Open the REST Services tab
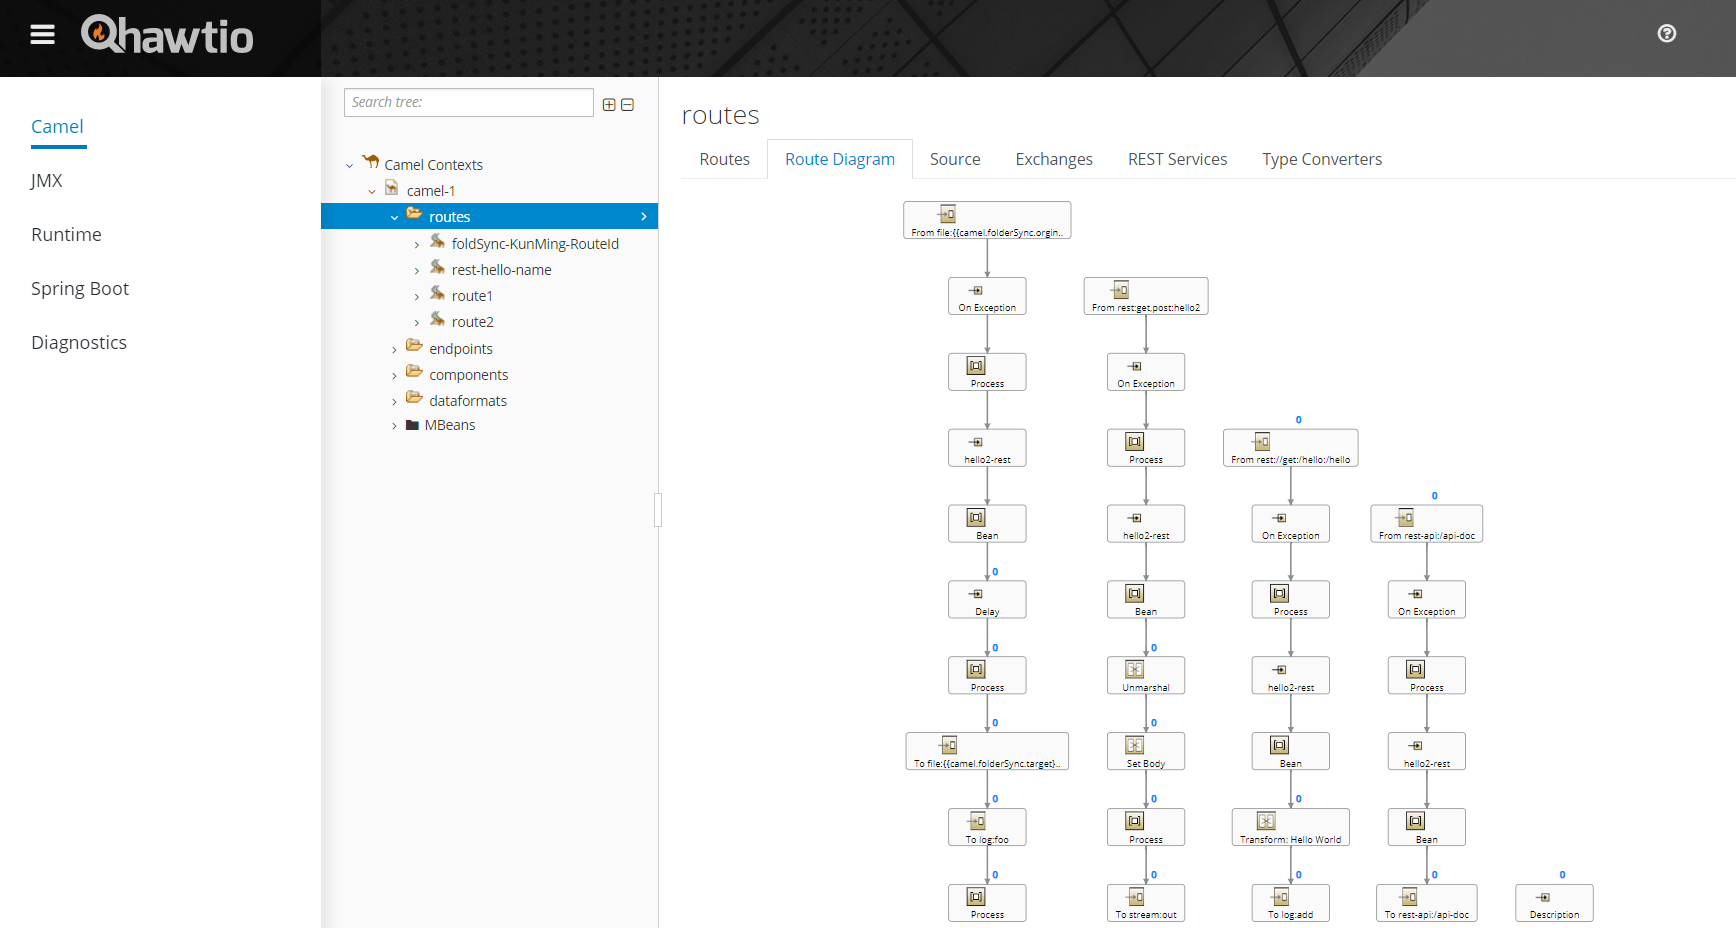 tap(1177, 158)
